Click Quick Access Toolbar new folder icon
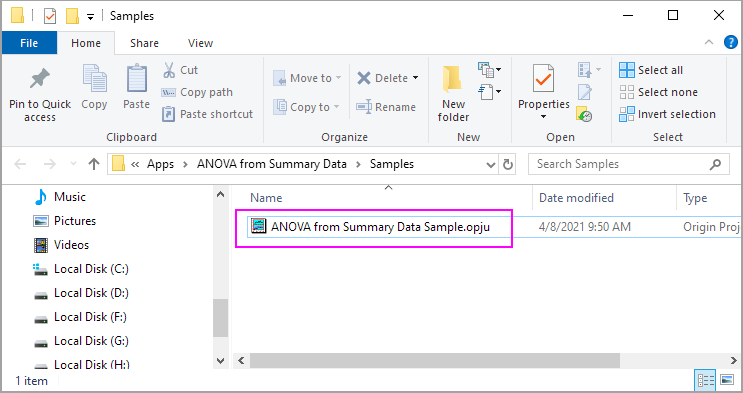Viewport: 743px width, 393px height. (72, 16)
